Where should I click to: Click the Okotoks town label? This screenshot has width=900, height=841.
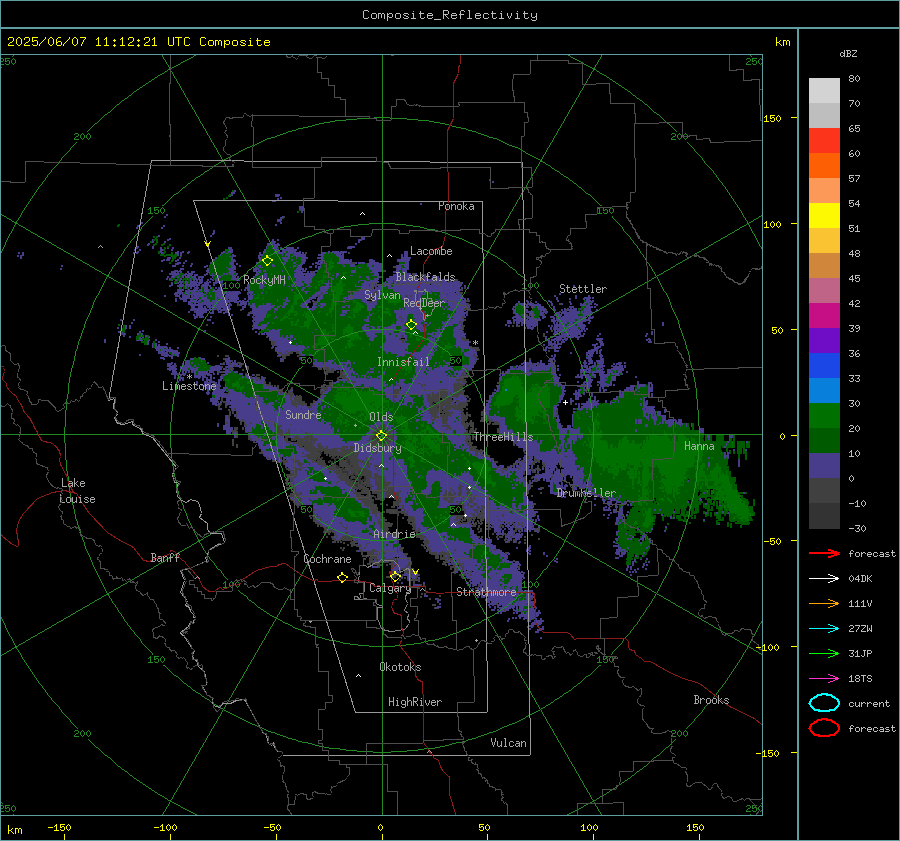coord(400,667)
